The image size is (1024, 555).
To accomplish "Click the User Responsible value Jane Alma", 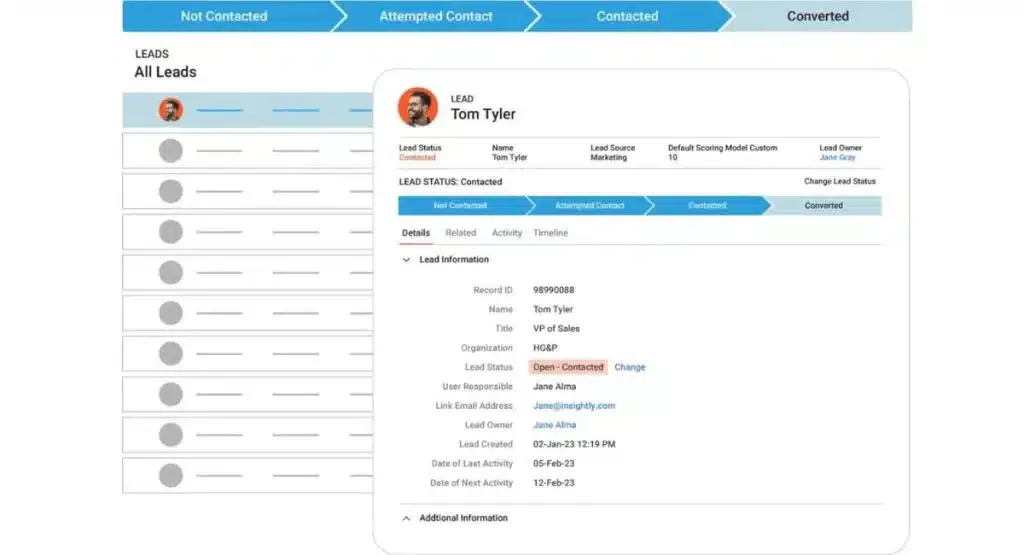I will pyautogui.click(x=554, y=387).
